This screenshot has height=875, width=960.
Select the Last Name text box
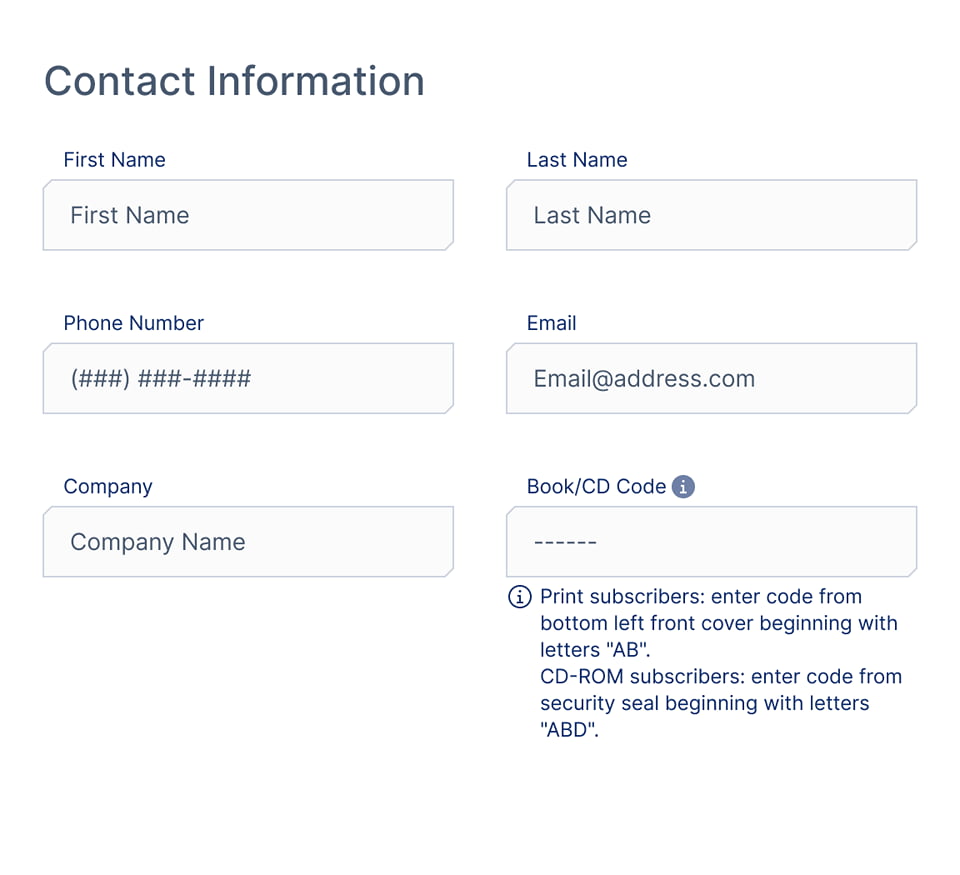pyautogui.click(x=711, y=215)
